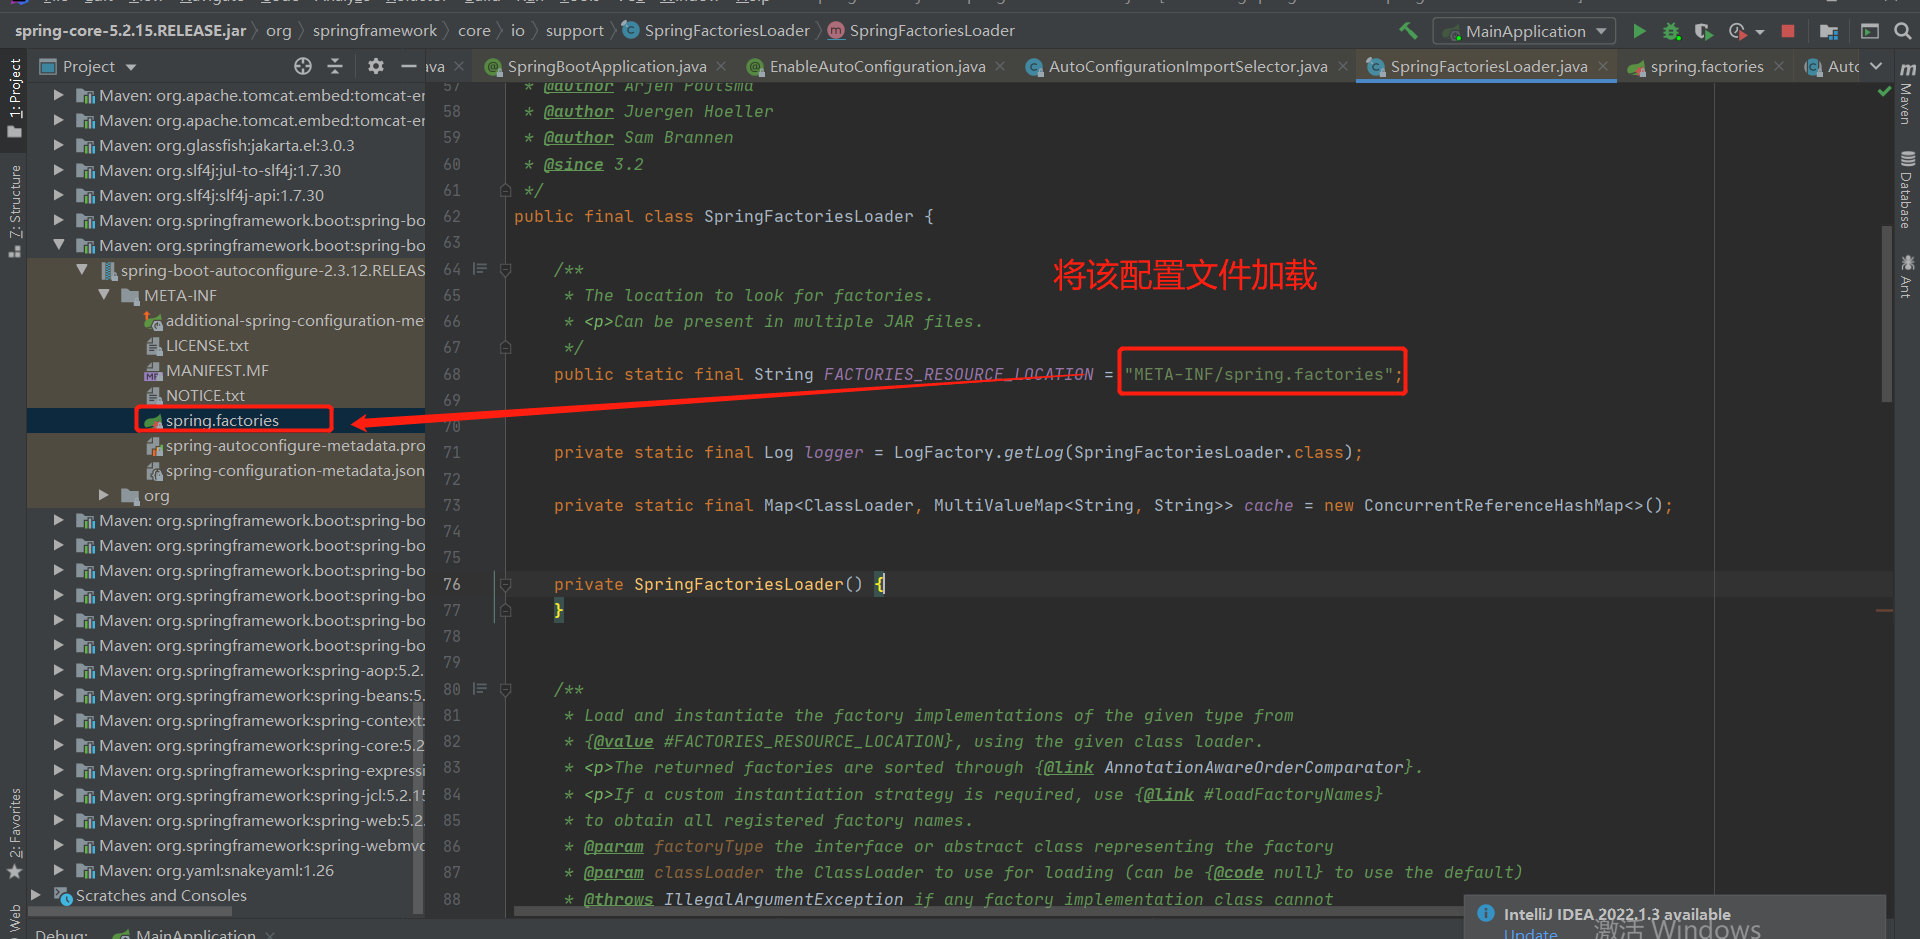Select spring-configuration-metadata.json file
This screenshot has height=939, width=1920.
click(294, 470)
